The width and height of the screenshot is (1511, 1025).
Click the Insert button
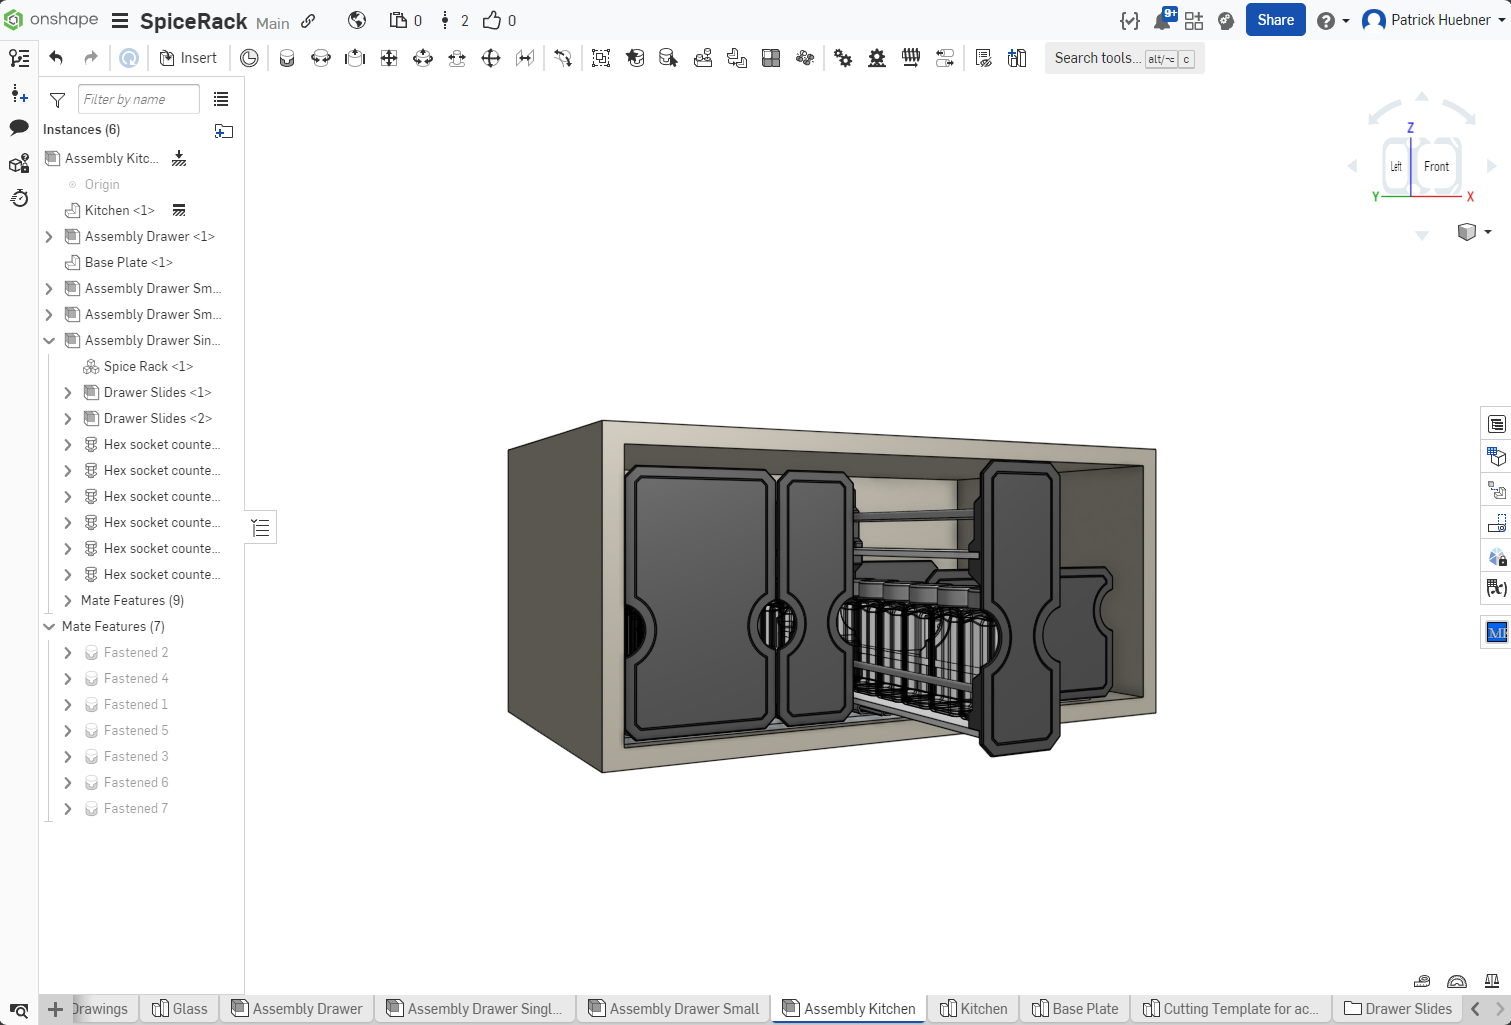point(188,58)
